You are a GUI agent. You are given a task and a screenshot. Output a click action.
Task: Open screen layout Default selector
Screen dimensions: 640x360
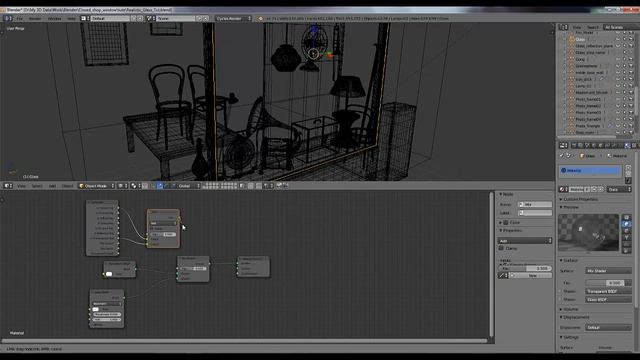click(x=111, y=18)
